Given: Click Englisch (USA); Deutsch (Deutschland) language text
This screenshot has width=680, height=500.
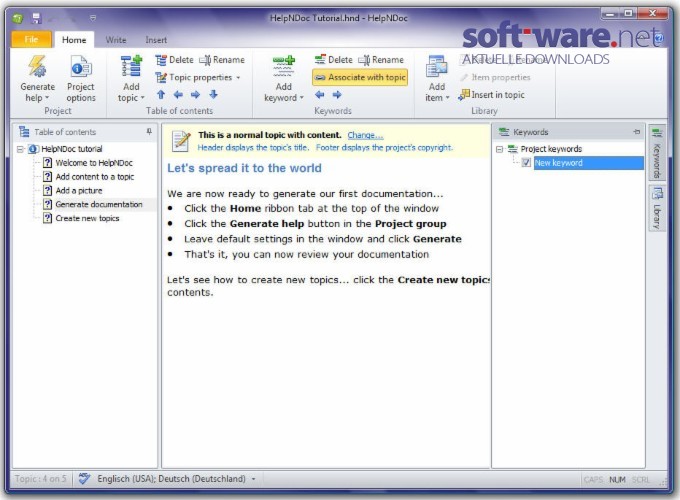Looking at the screenshot, I should [x=171, y=479].
